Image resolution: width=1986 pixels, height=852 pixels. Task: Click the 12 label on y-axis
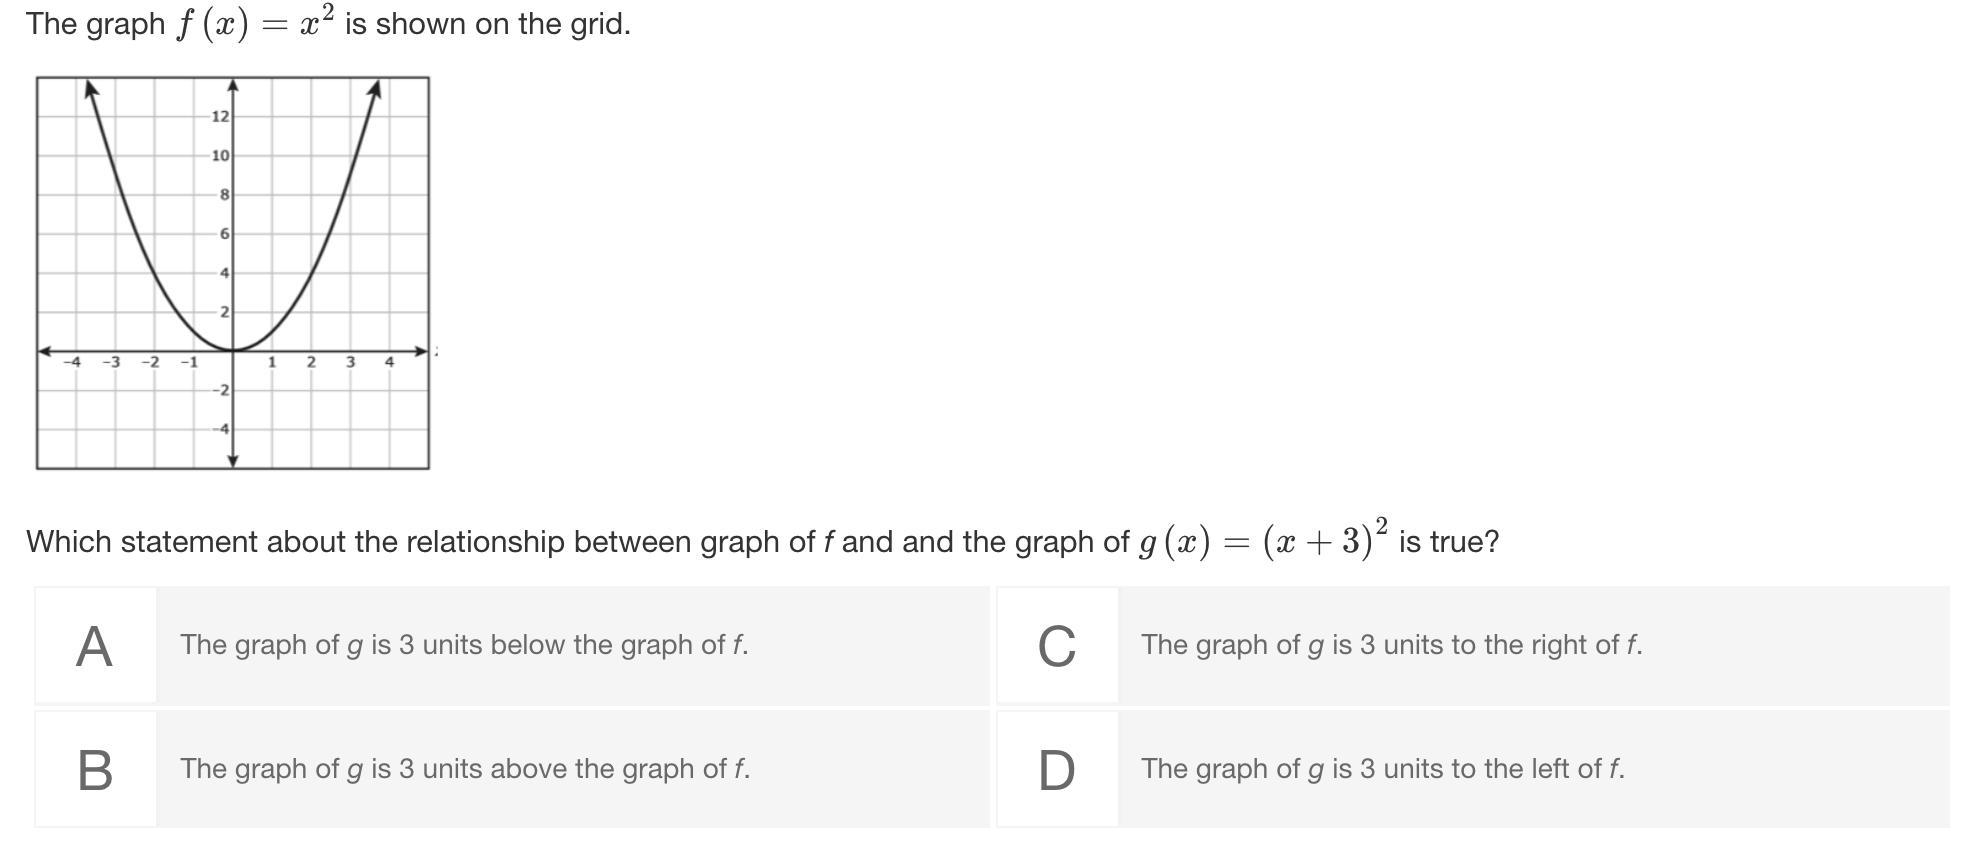coord(220,117)
